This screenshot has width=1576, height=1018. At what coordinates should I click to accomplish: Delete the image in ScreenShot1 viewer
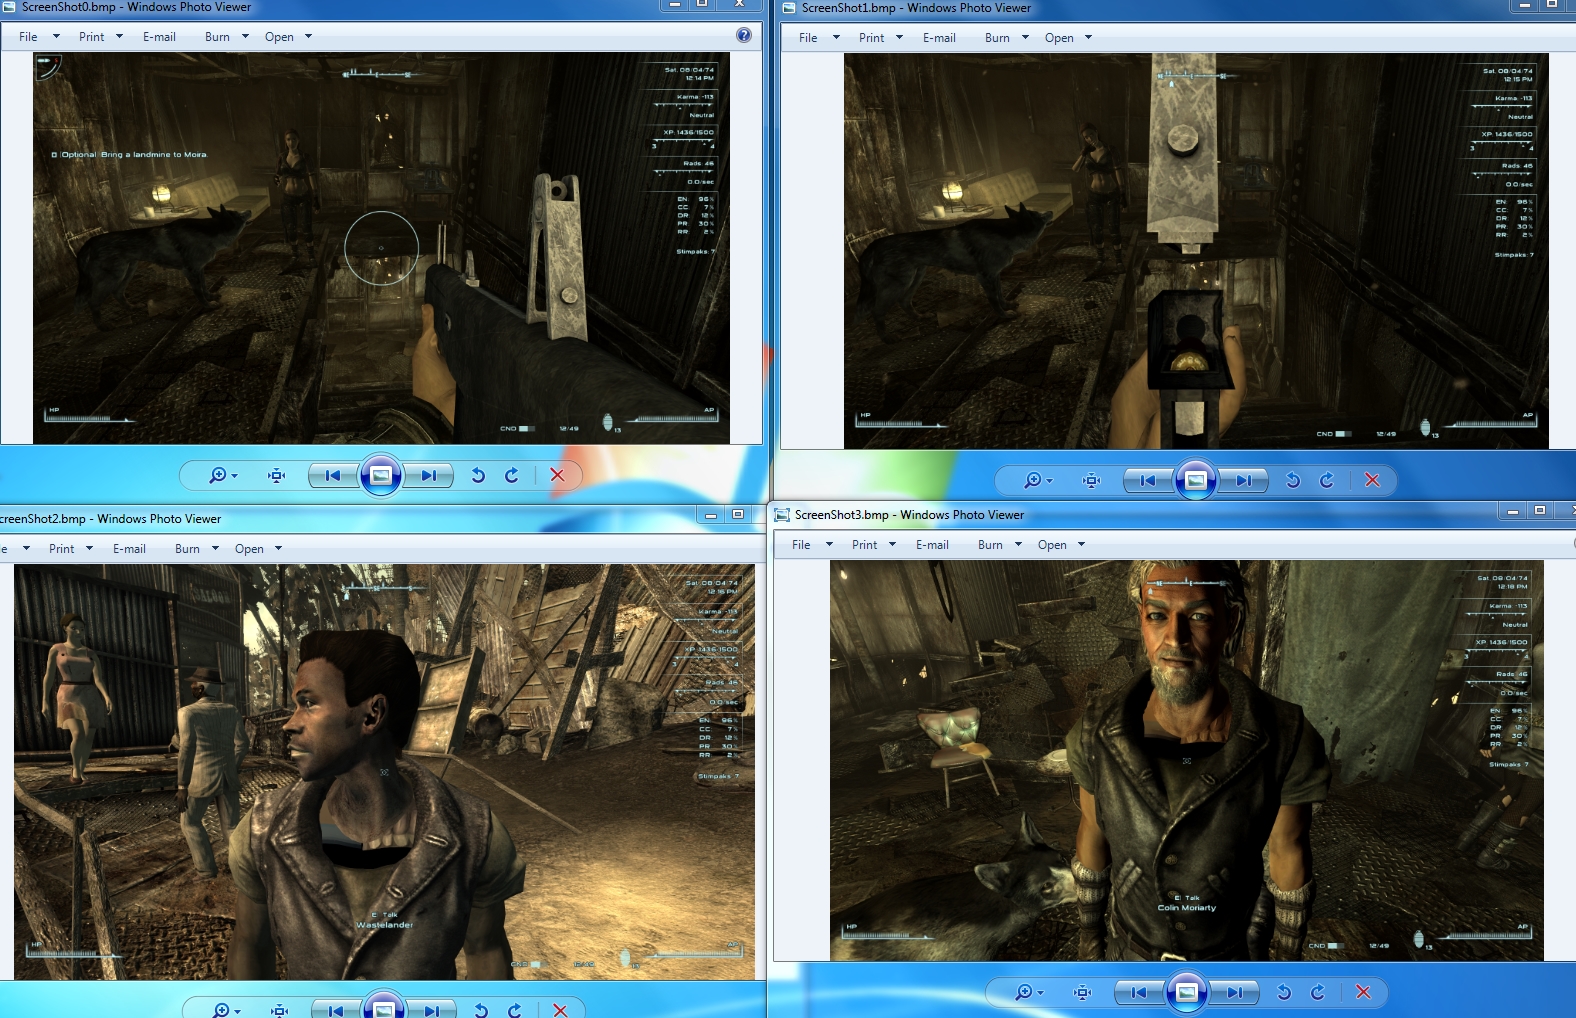(x=1373, y=480)
